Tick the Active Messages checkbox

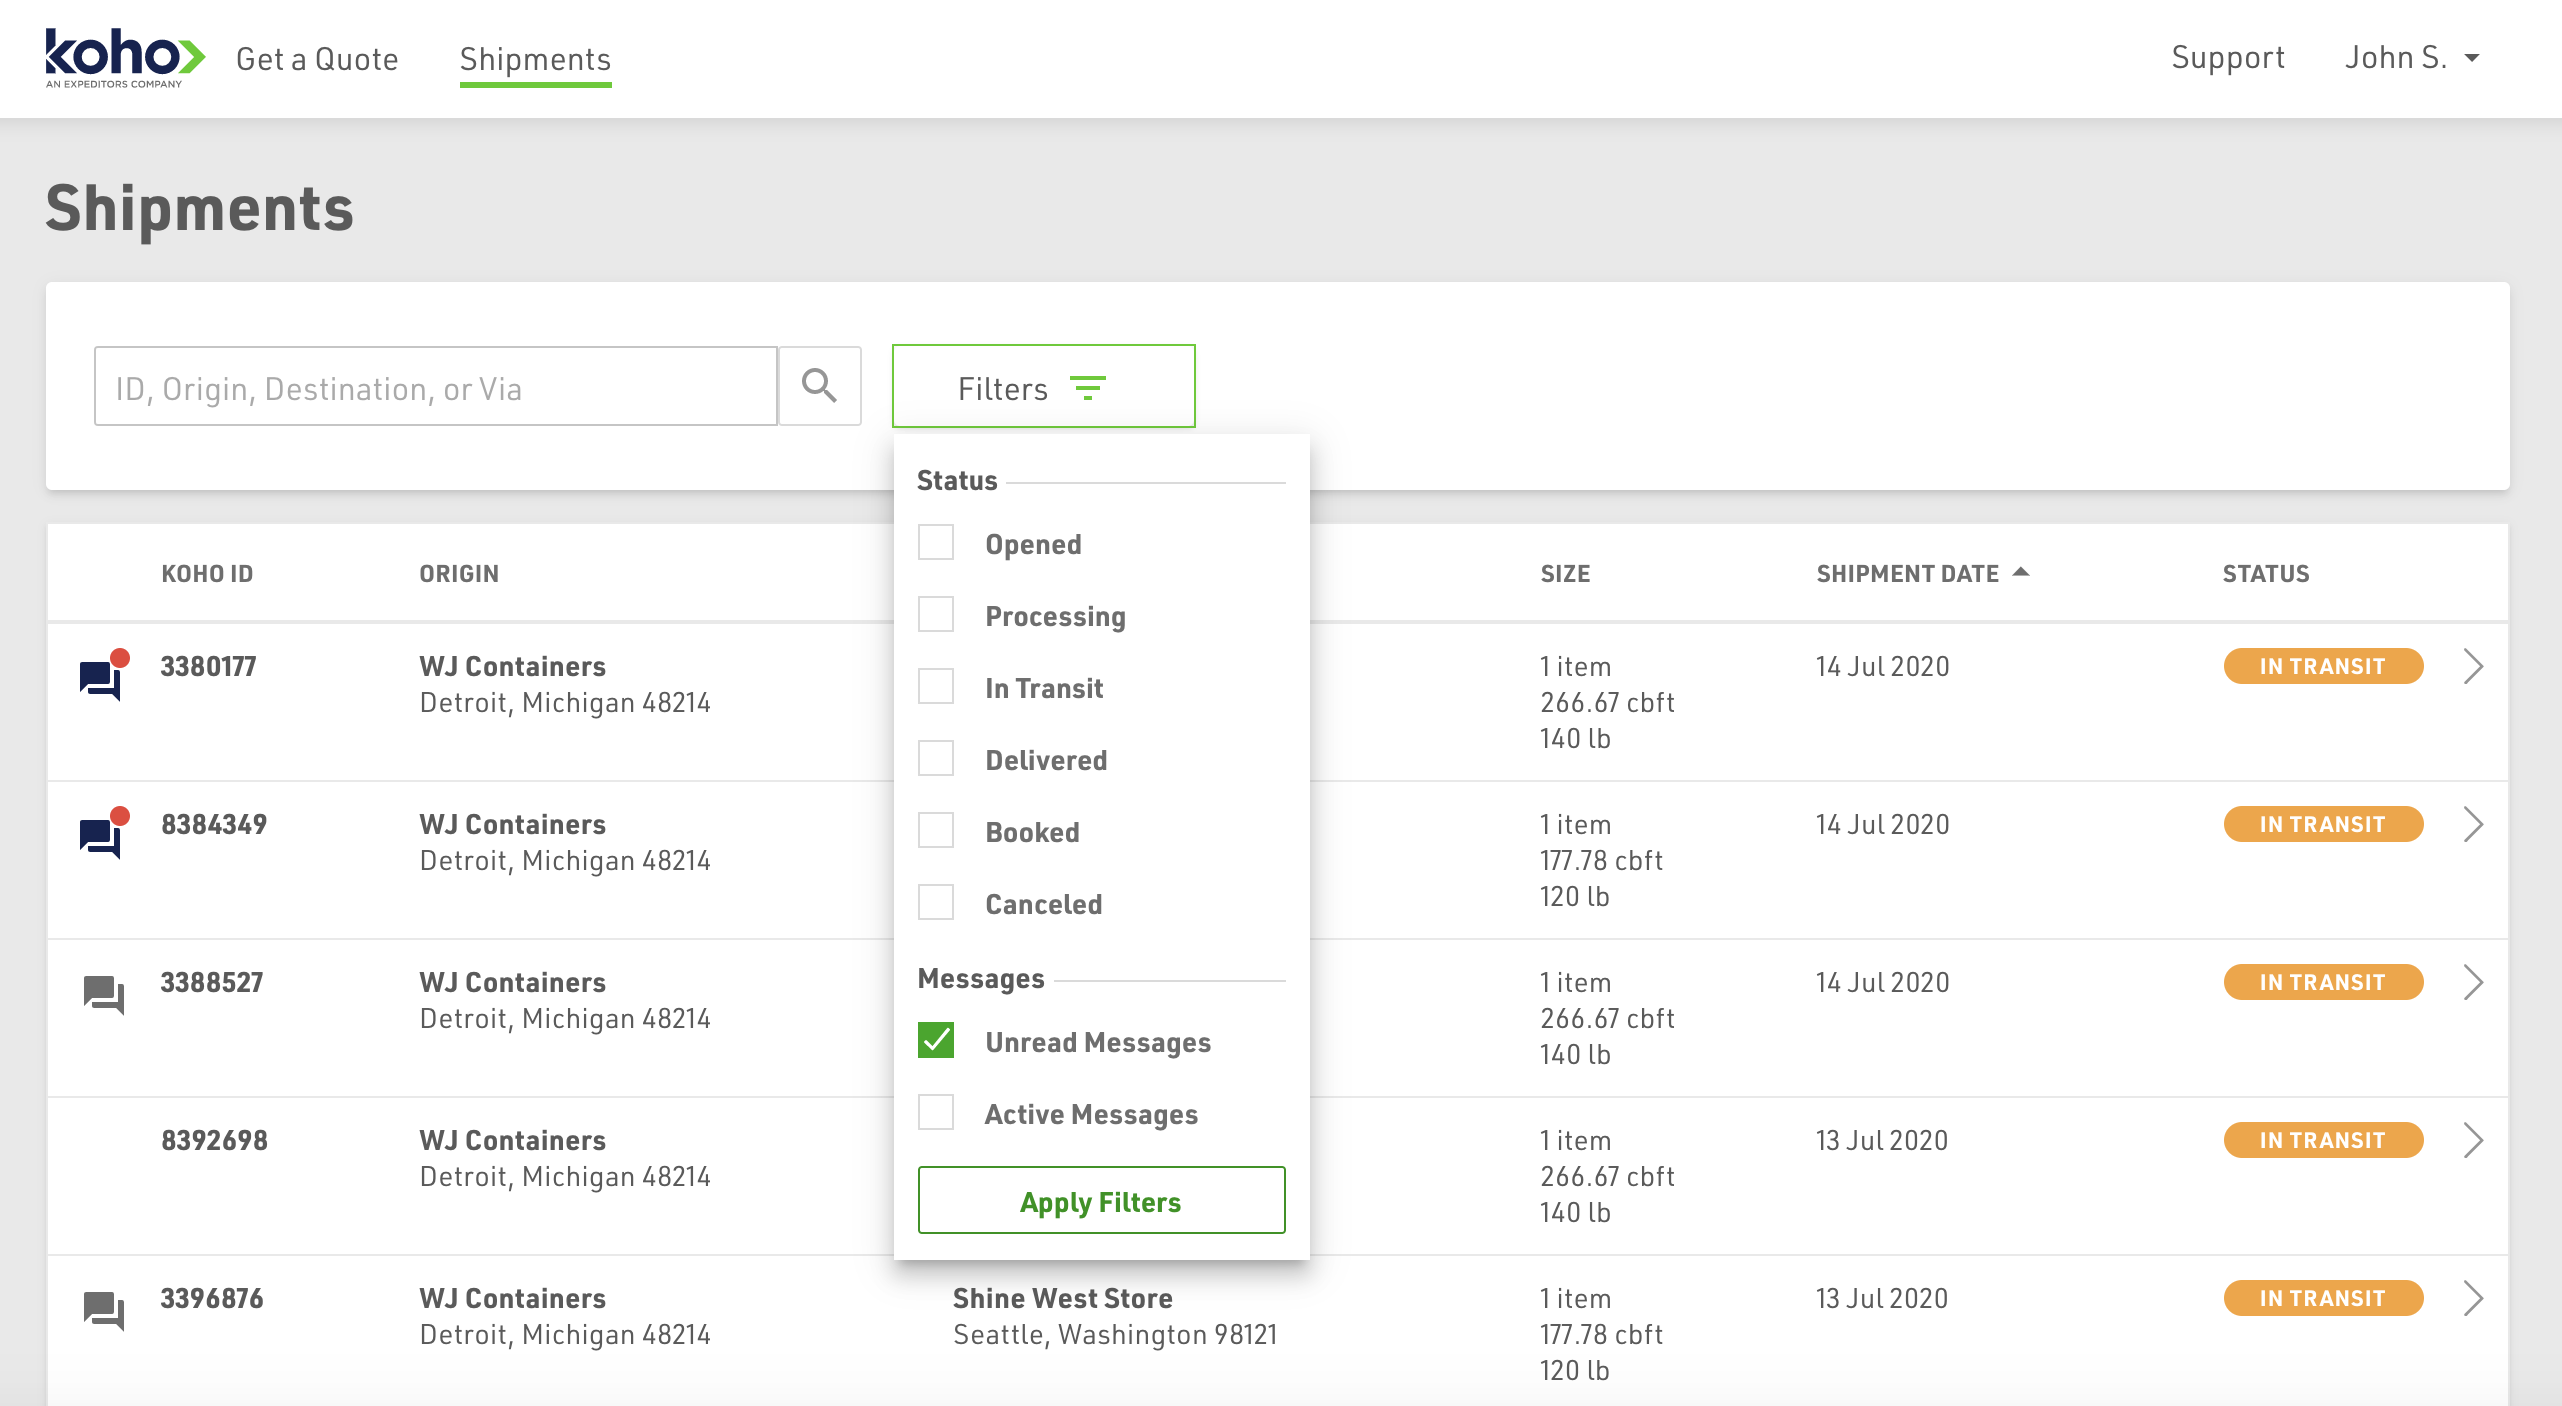pos(936,1113)
